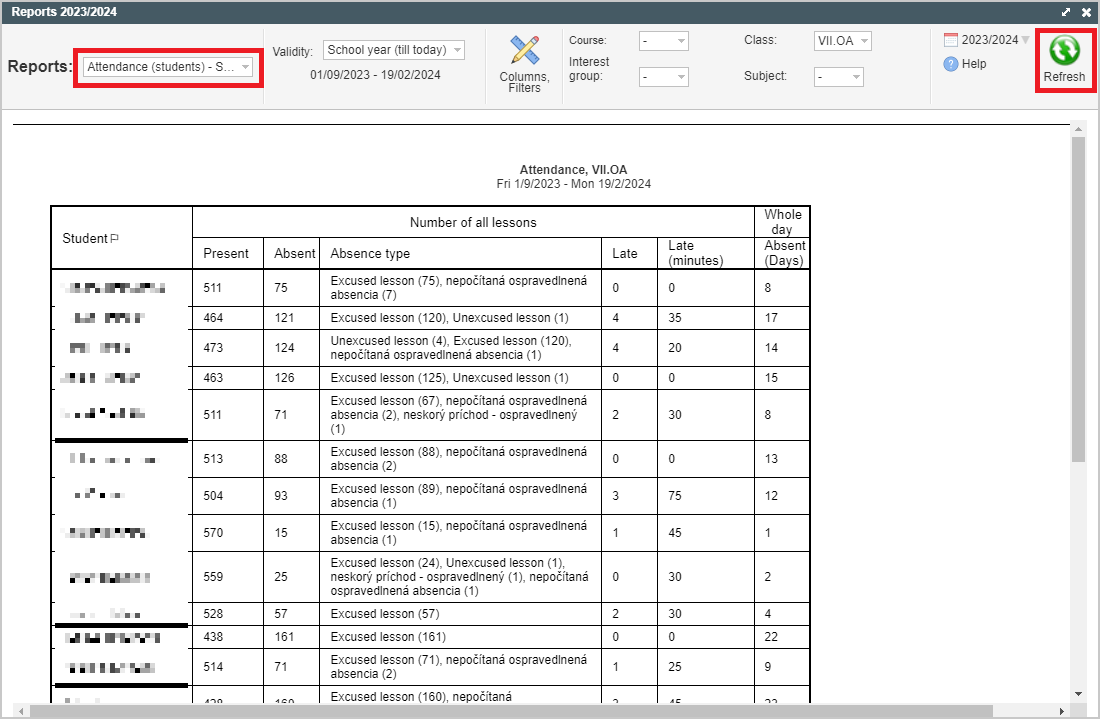1100x719 pixels.
Task: Expand the Subject dropdown
Action: pos(839,76)
